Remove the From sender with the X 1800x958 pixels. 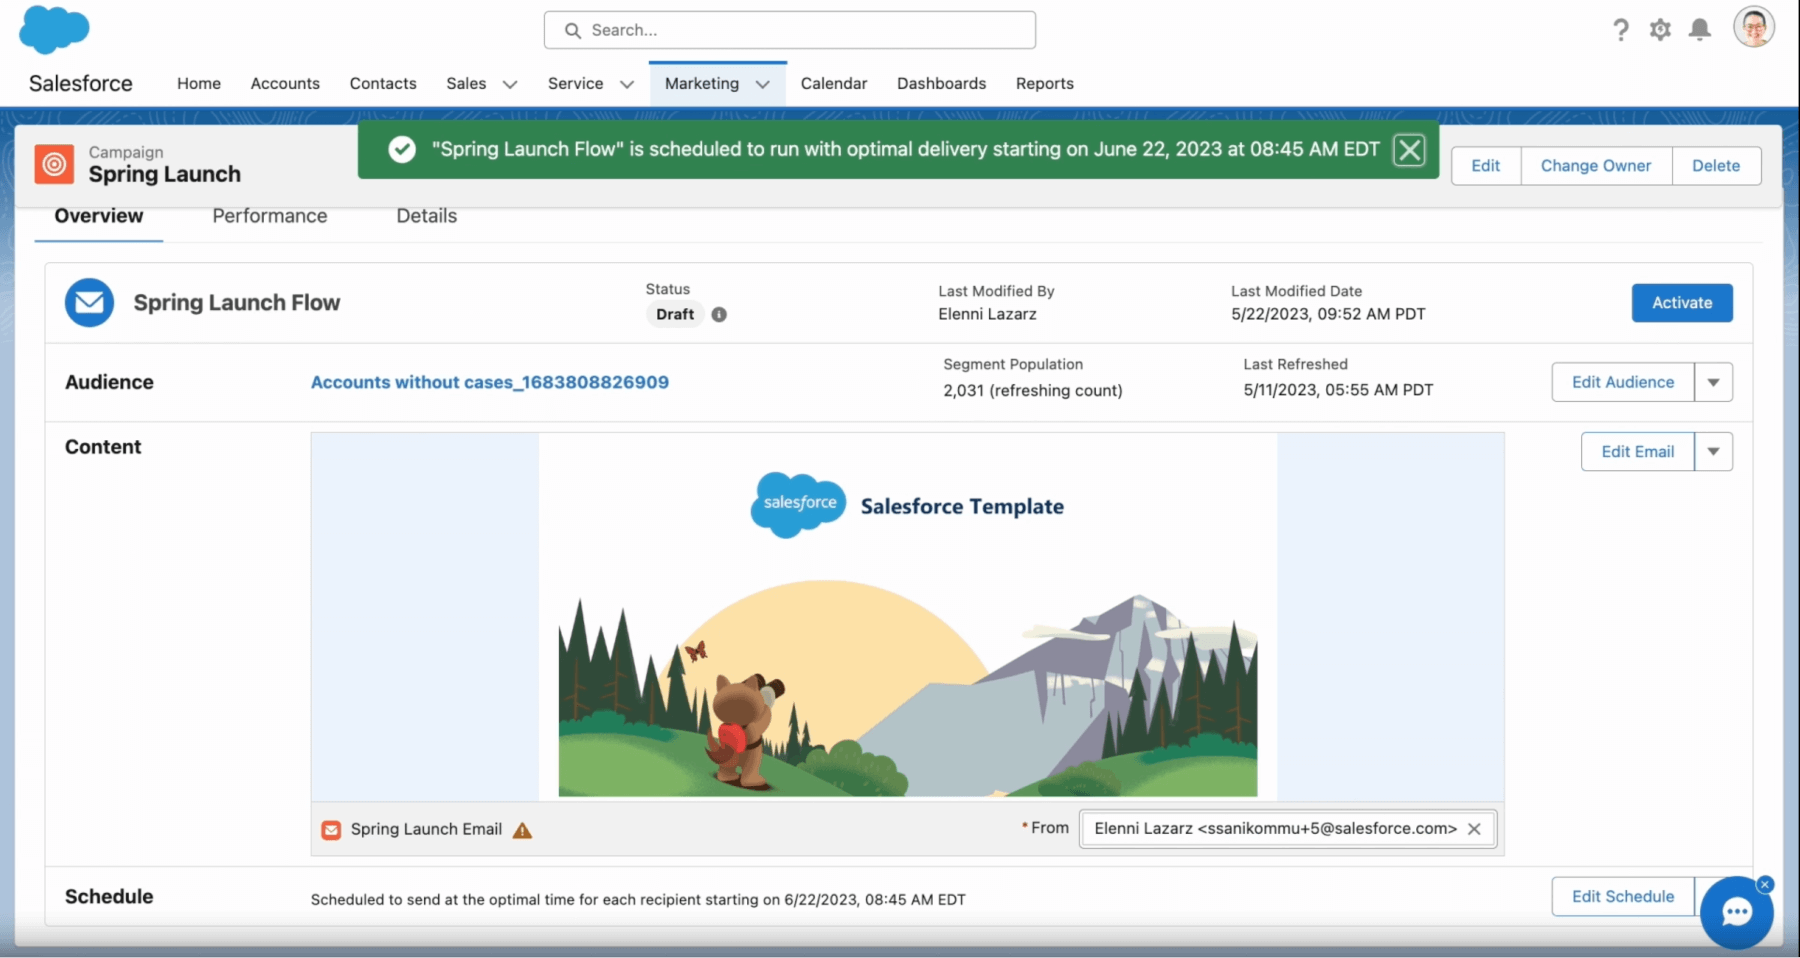tap(1474, 829)
